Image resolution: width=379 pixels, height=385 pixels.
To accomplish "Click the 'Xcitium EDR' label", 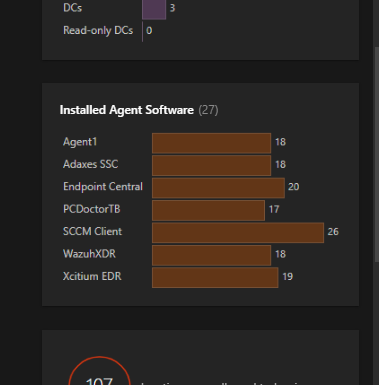I will click(x=92, y=276).
